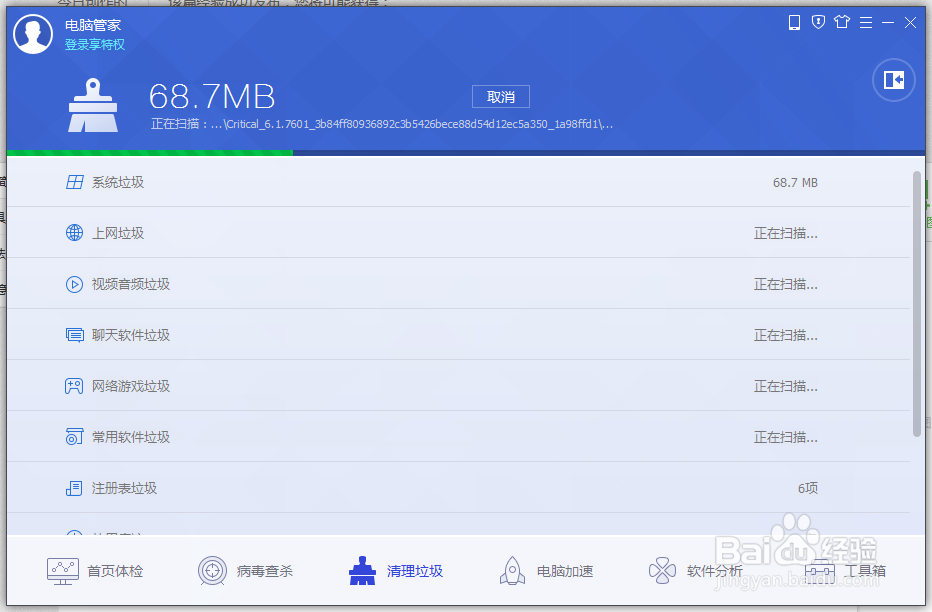Select the 视频音频垃圾 row label
Viewport: 932px width, 612px height.
pyautogui.click(x=131, y=285)
